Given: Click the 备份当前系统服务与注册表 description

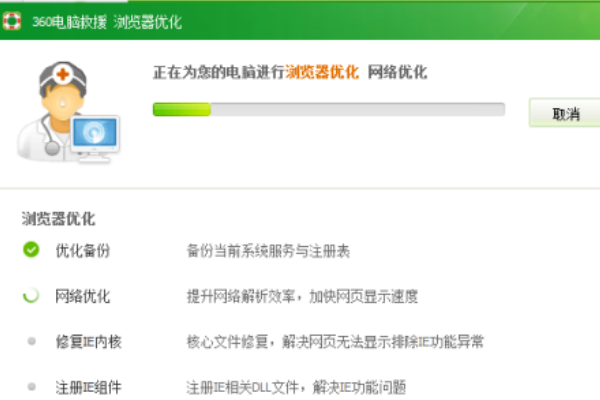Looking at the screenshot, I should click(268, 251).
